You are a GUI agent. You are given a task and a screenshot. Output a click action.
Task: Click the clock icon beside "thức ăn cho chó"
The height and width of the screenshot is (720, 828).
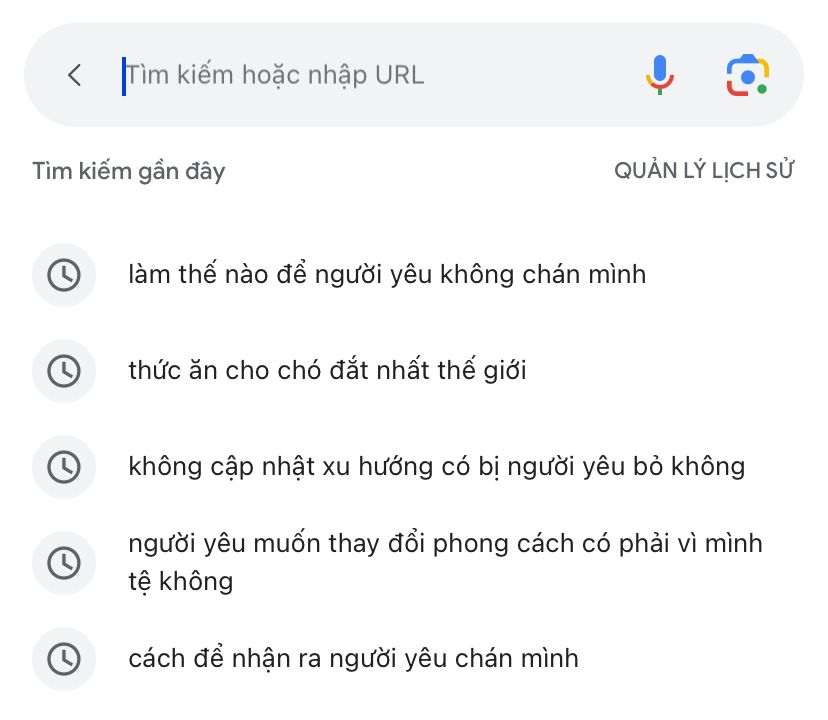pos(64,371)
